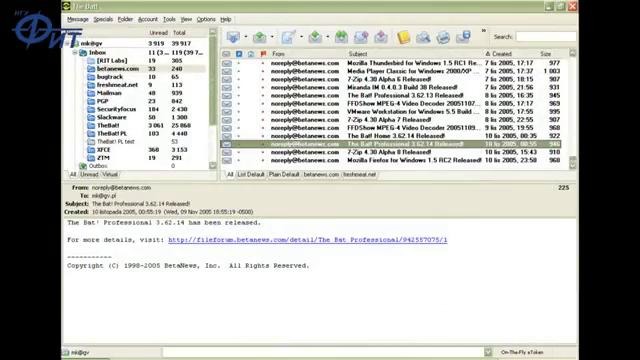
Task: Click The Bat! title bar application icon
Action: (67, 6)
